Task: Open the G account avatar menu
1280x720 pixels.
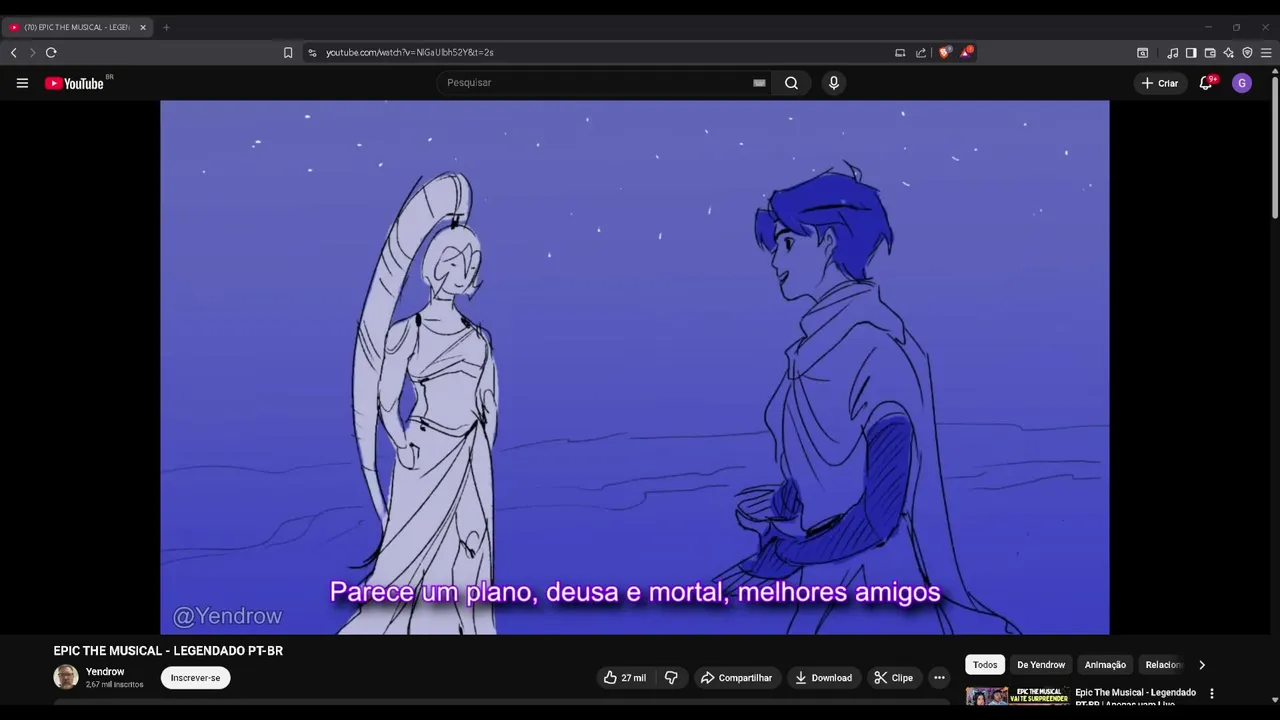Action: tap(1242, 83)
